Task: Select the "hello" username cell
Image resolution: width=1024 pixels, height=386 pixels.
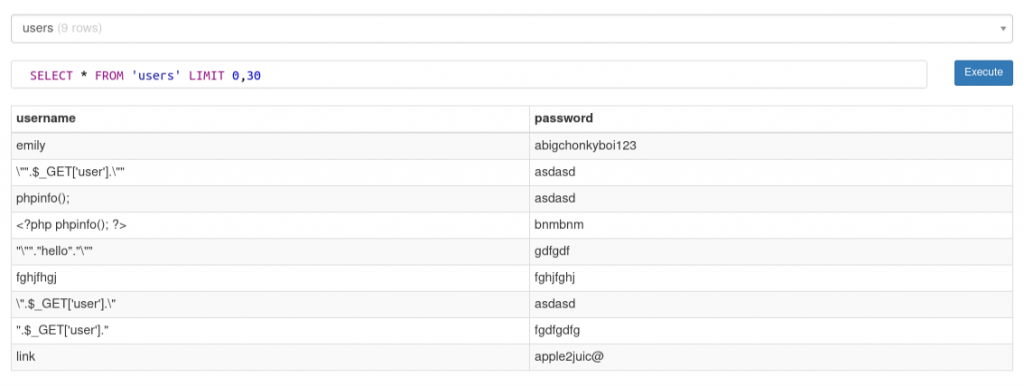Action: tap(270, 251)
